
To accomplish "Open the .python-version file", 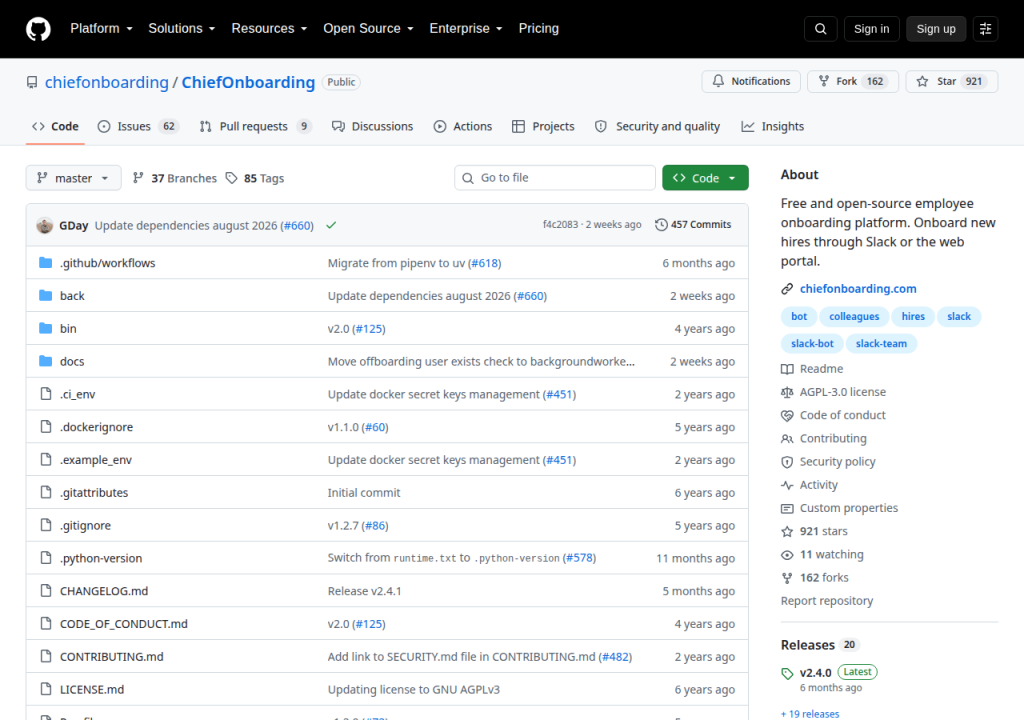I will pyautogui.click(x=101, y=558).
